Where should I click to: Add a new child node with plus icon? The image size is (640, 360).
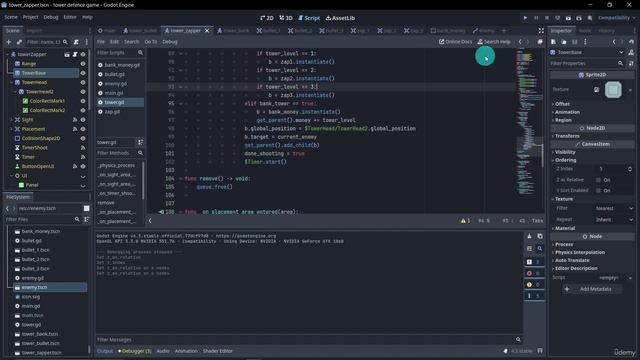click(x=9, y=42)
